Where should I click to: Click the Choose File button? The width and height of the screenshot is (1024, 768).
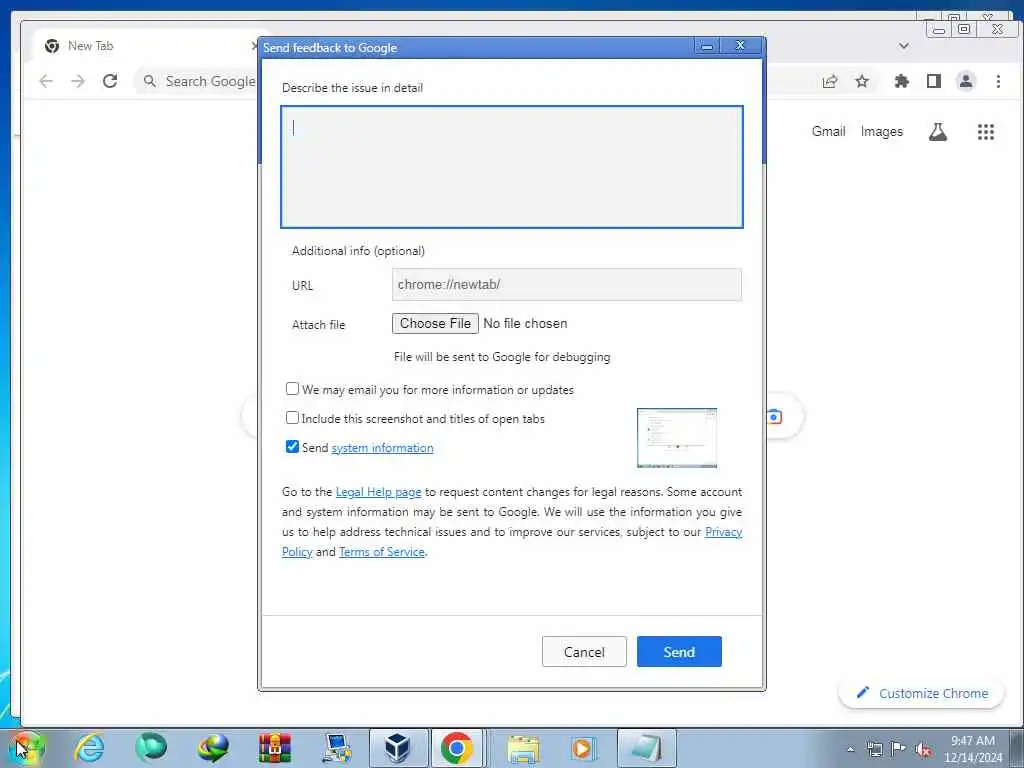tap(435, 323)
